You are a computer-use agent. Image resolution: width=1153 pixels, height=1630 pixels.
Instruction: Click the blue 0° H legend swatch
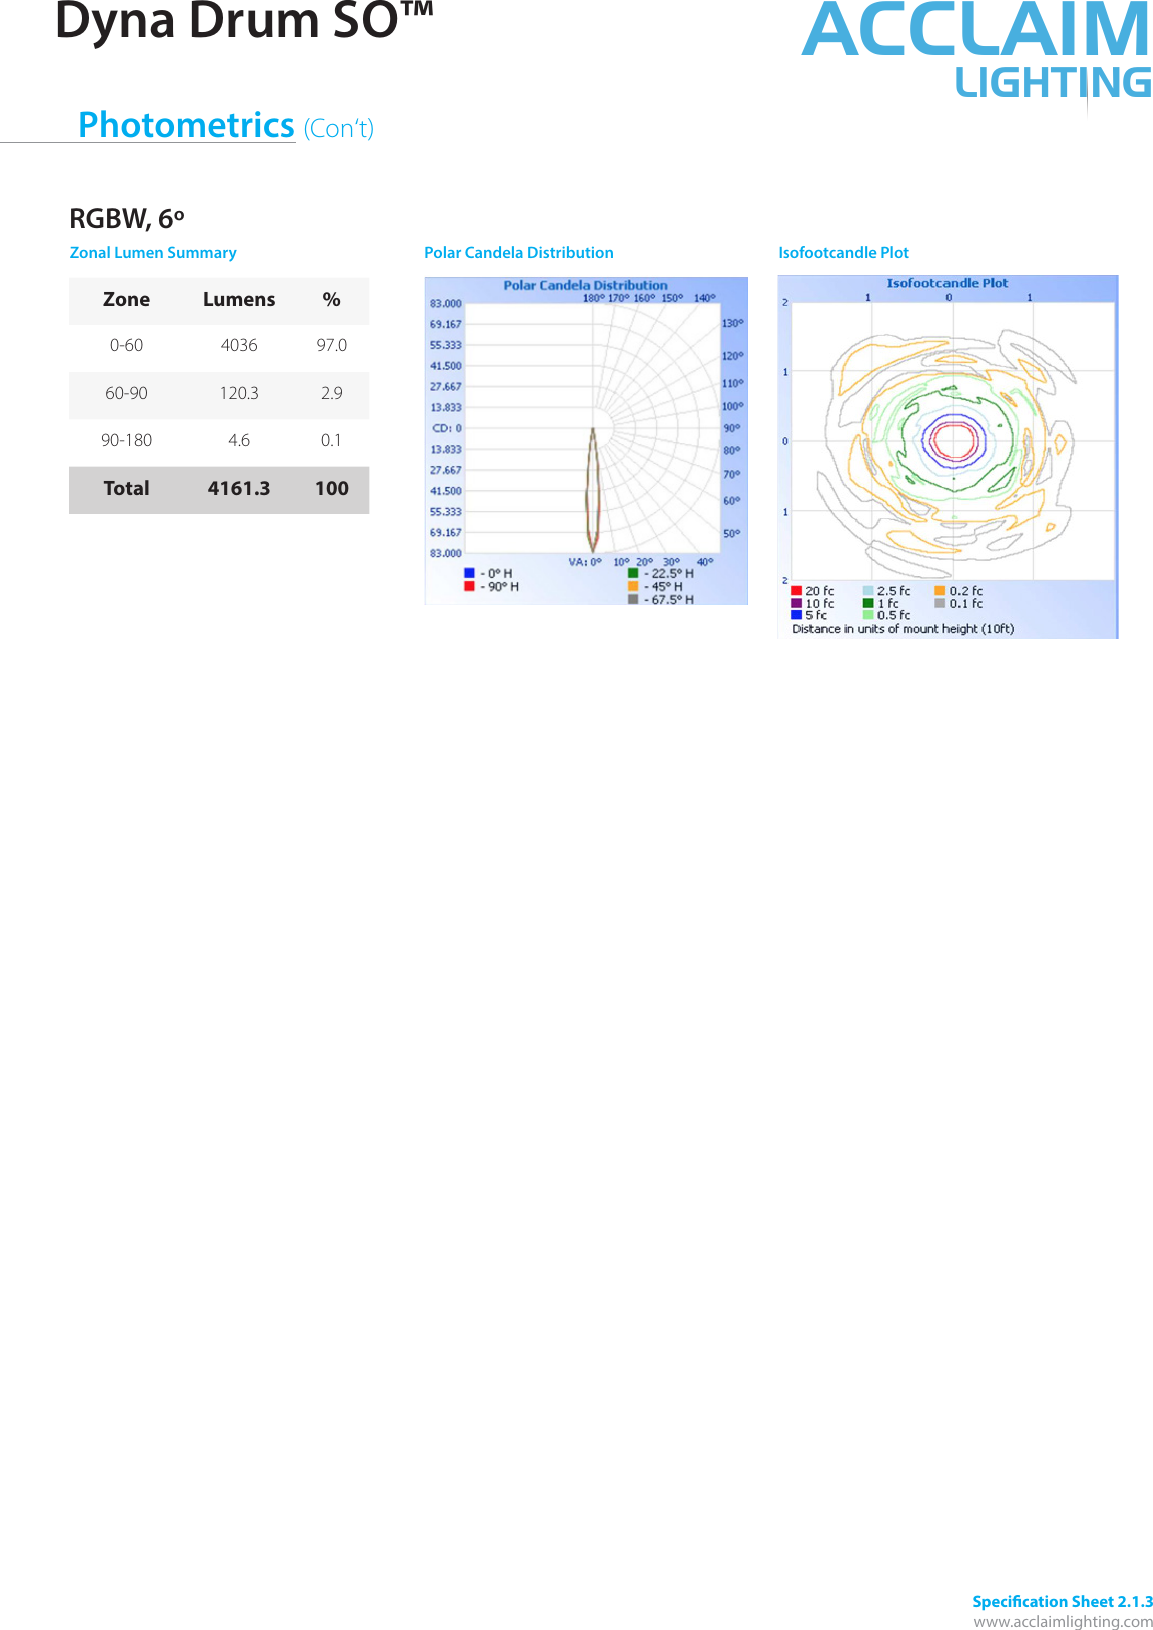[469, 573]
